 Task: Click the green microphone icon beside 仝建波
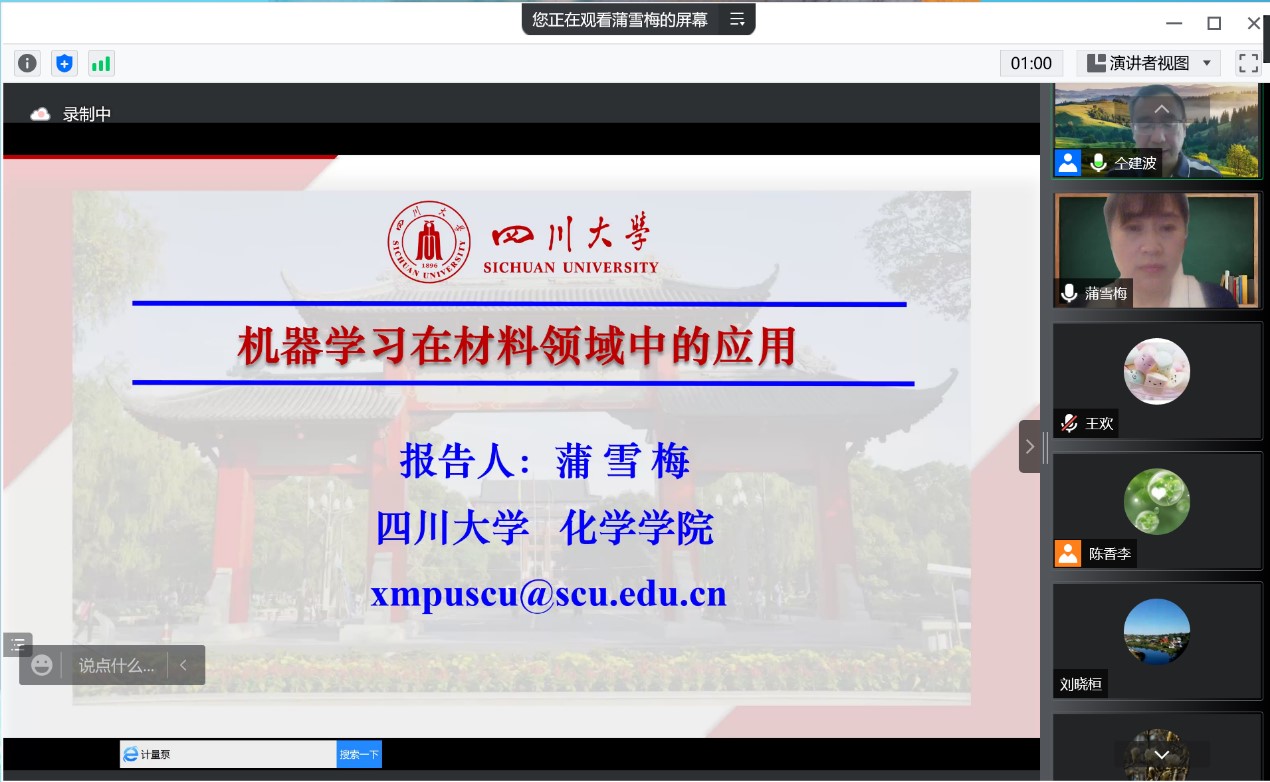pyautogui.click(x=1098, y=163)
